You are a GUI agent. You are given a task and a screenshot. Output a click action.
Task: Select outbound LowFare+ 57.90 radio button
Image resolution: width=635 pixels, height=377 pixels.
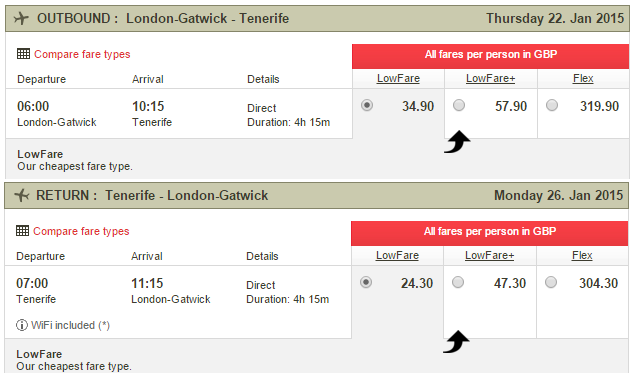point(459,105)
